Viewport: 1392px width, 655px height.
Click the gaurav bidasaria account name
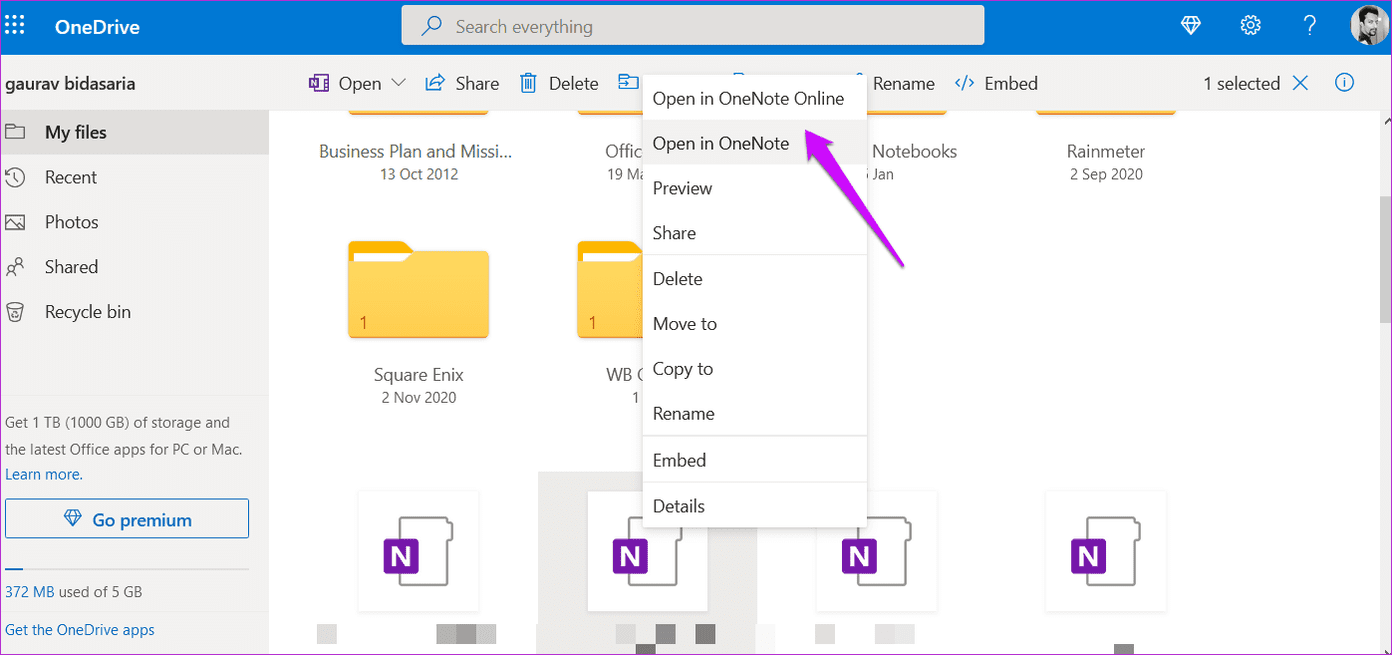[70, 84]
